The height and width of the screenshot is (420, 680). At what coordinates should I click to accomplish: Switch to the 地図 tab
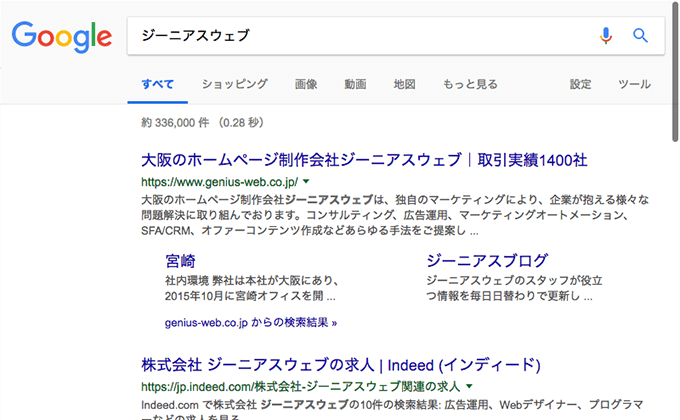coord(405,84)
